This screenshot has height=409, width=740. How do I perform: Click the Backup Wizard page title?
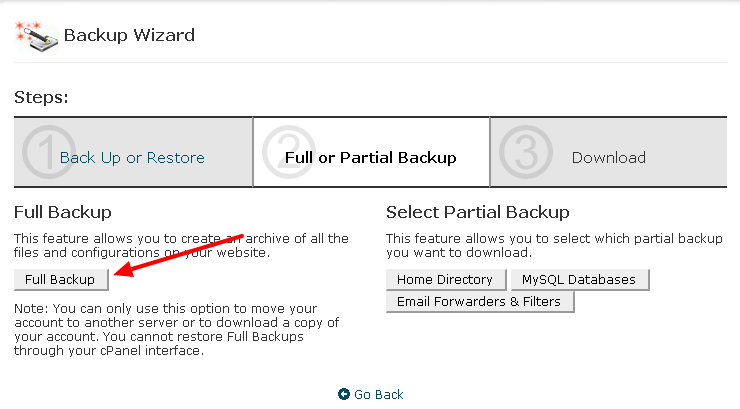pyautogui.click(x=129, y=35)
